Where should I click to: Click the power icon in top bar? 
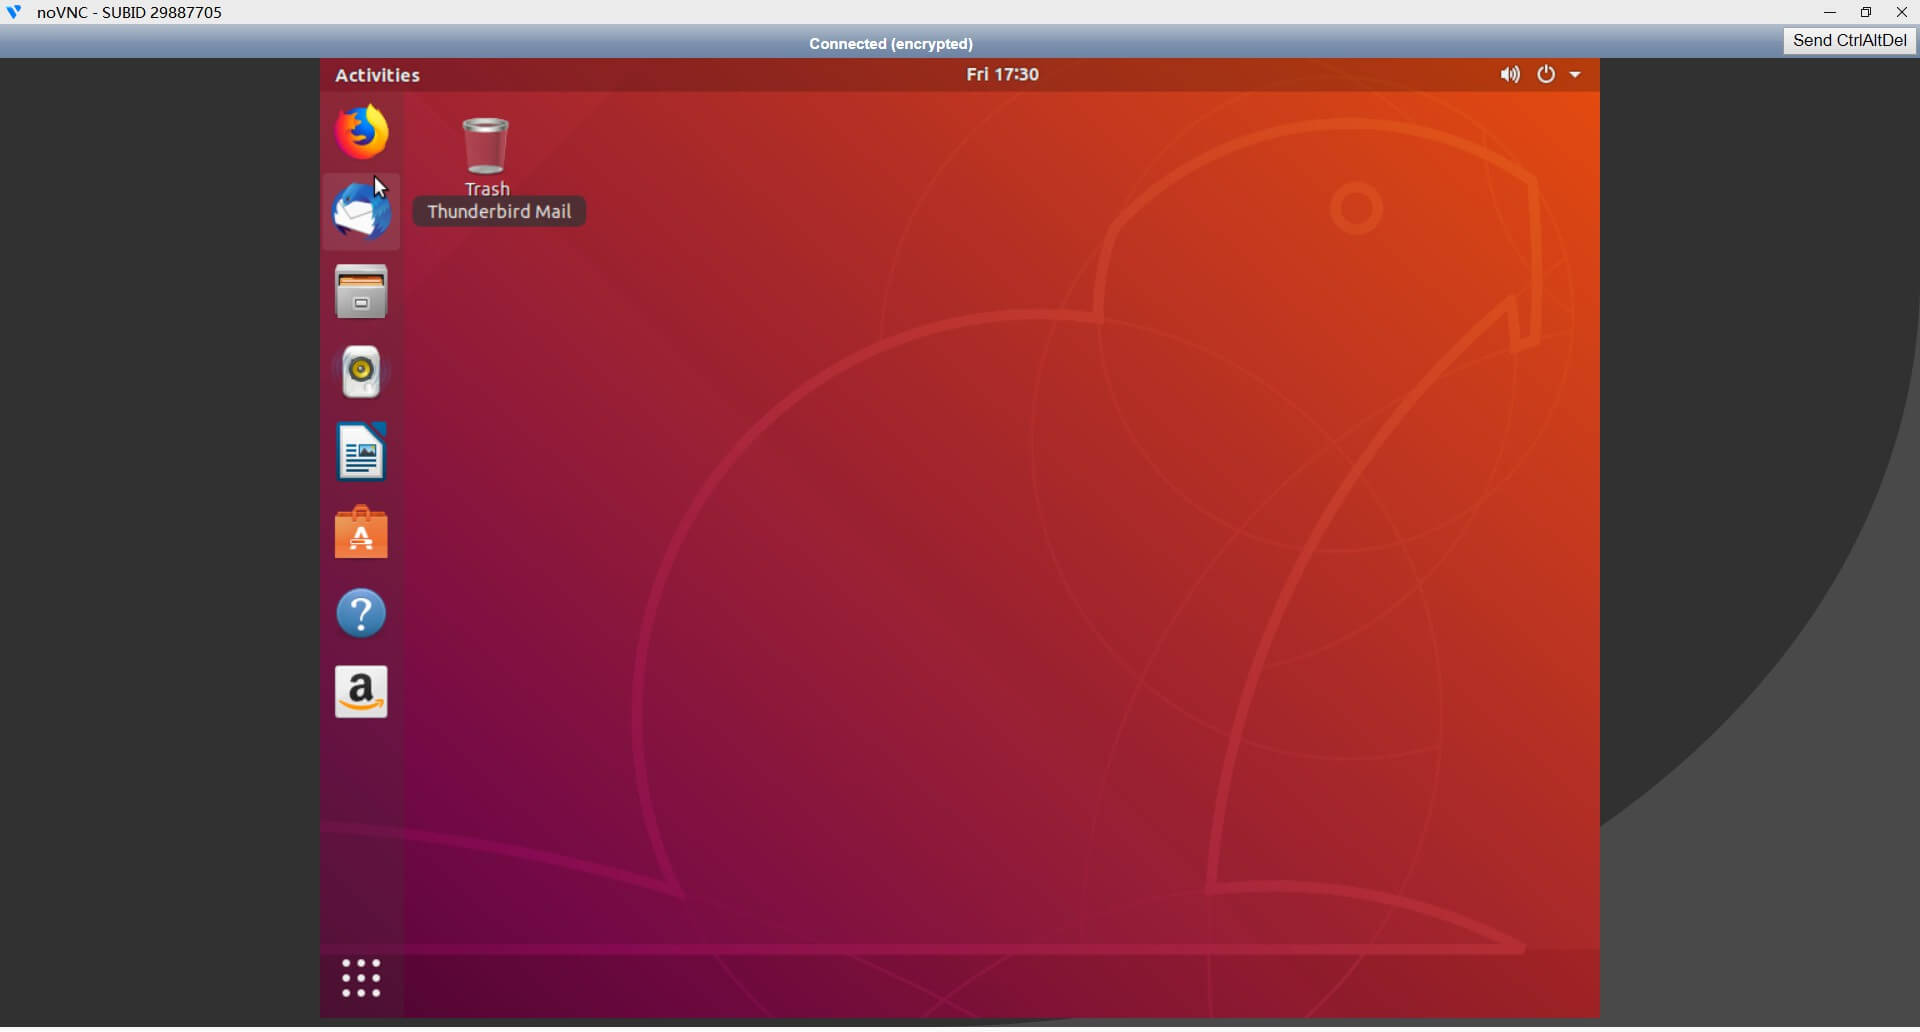pyautogui.click(x=1546, y=75)
